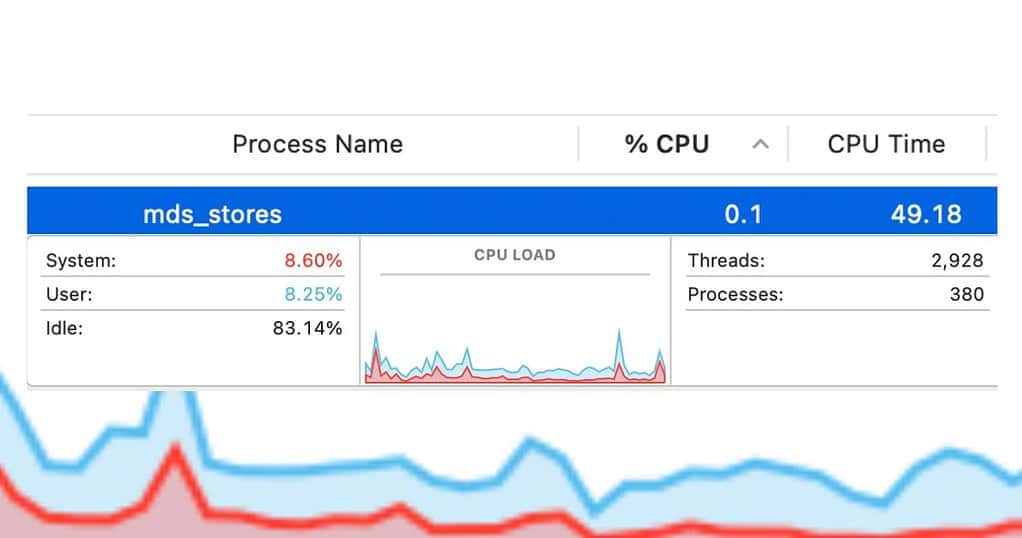Image resolution: width=1022 pixels, height=538 pixels.
Task: Click the CPU LOAD graph title
Action: tap(514, 255)
